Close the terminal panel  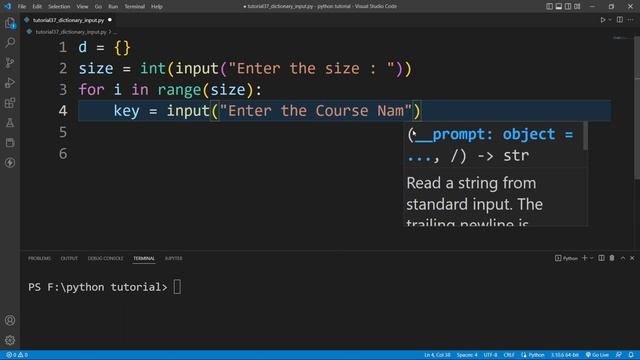click(632, 258)
